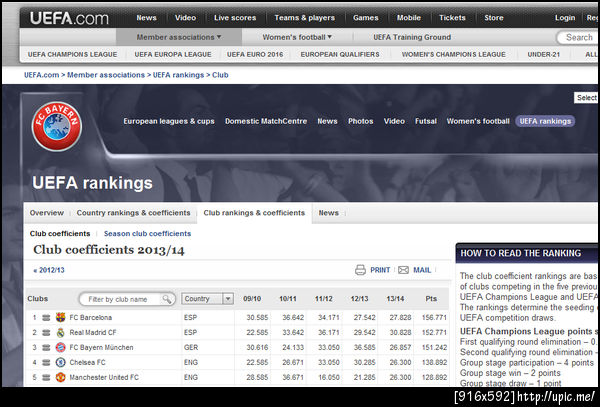
Task: Click the Pts column header
Action: [431, 299]
